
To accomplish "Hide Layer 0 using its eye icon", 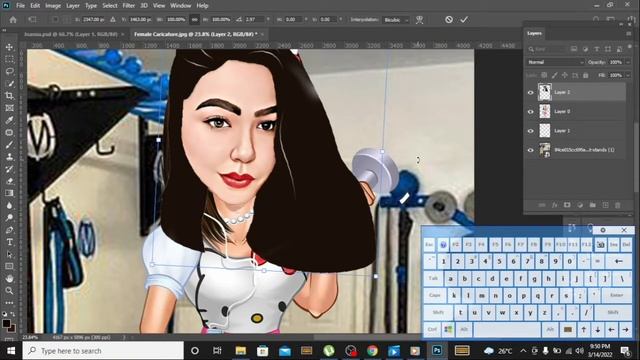I will [x=531, y=111].
